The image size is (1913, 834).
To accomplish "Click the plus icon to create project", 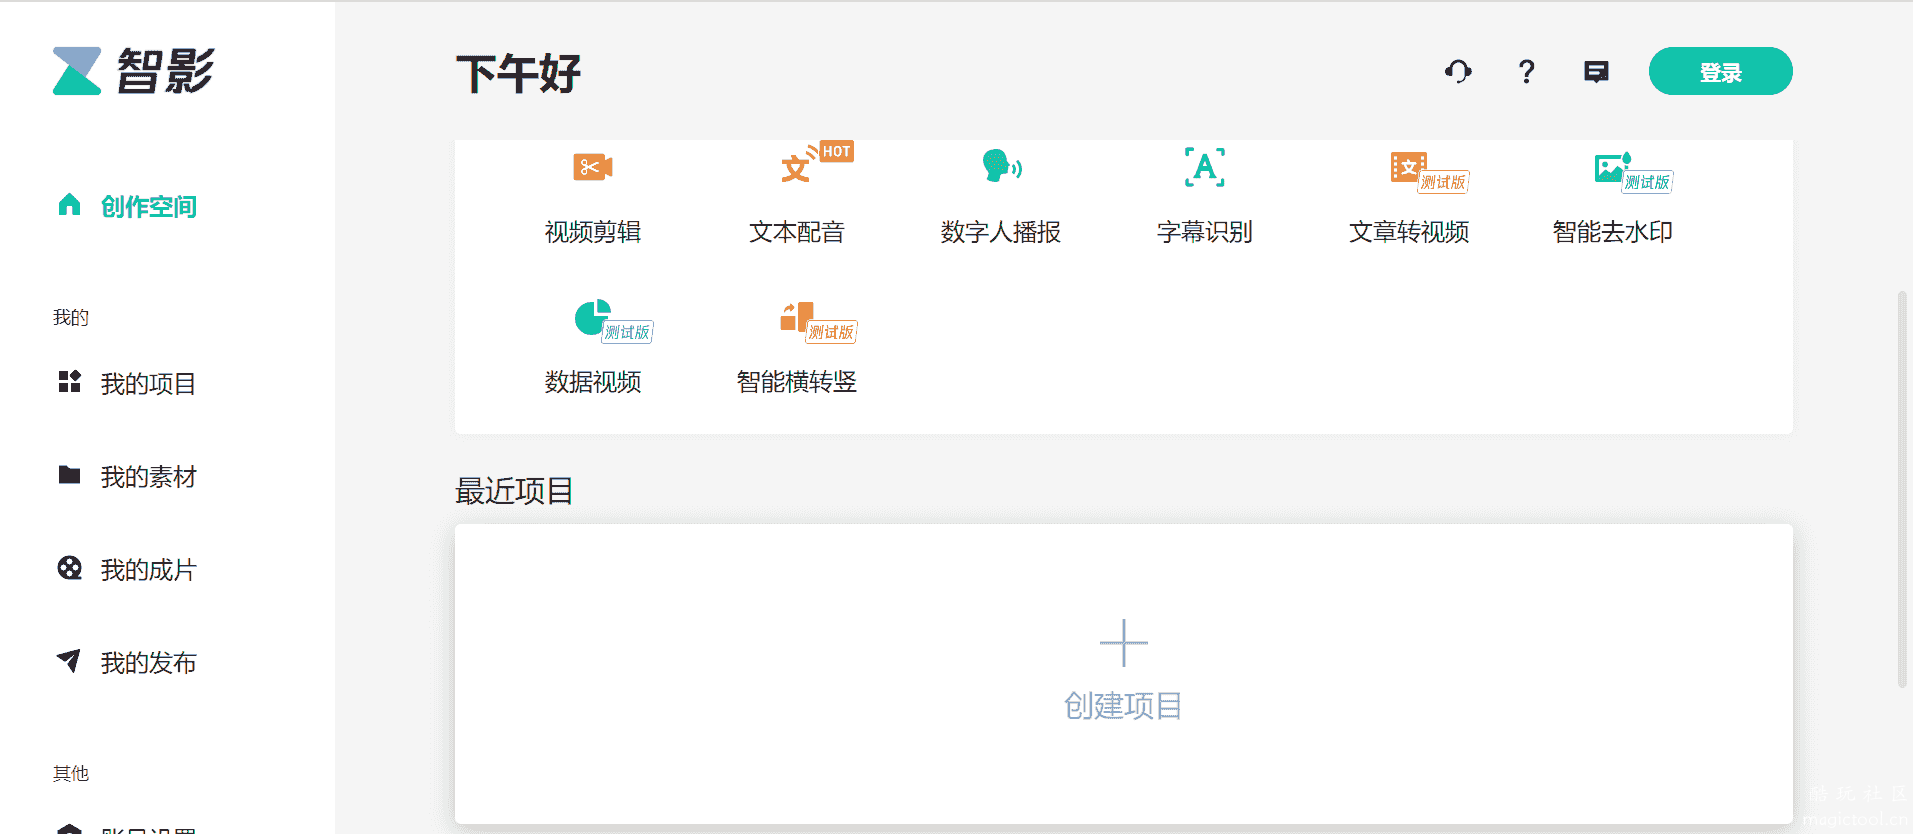I will point(1124,643).
